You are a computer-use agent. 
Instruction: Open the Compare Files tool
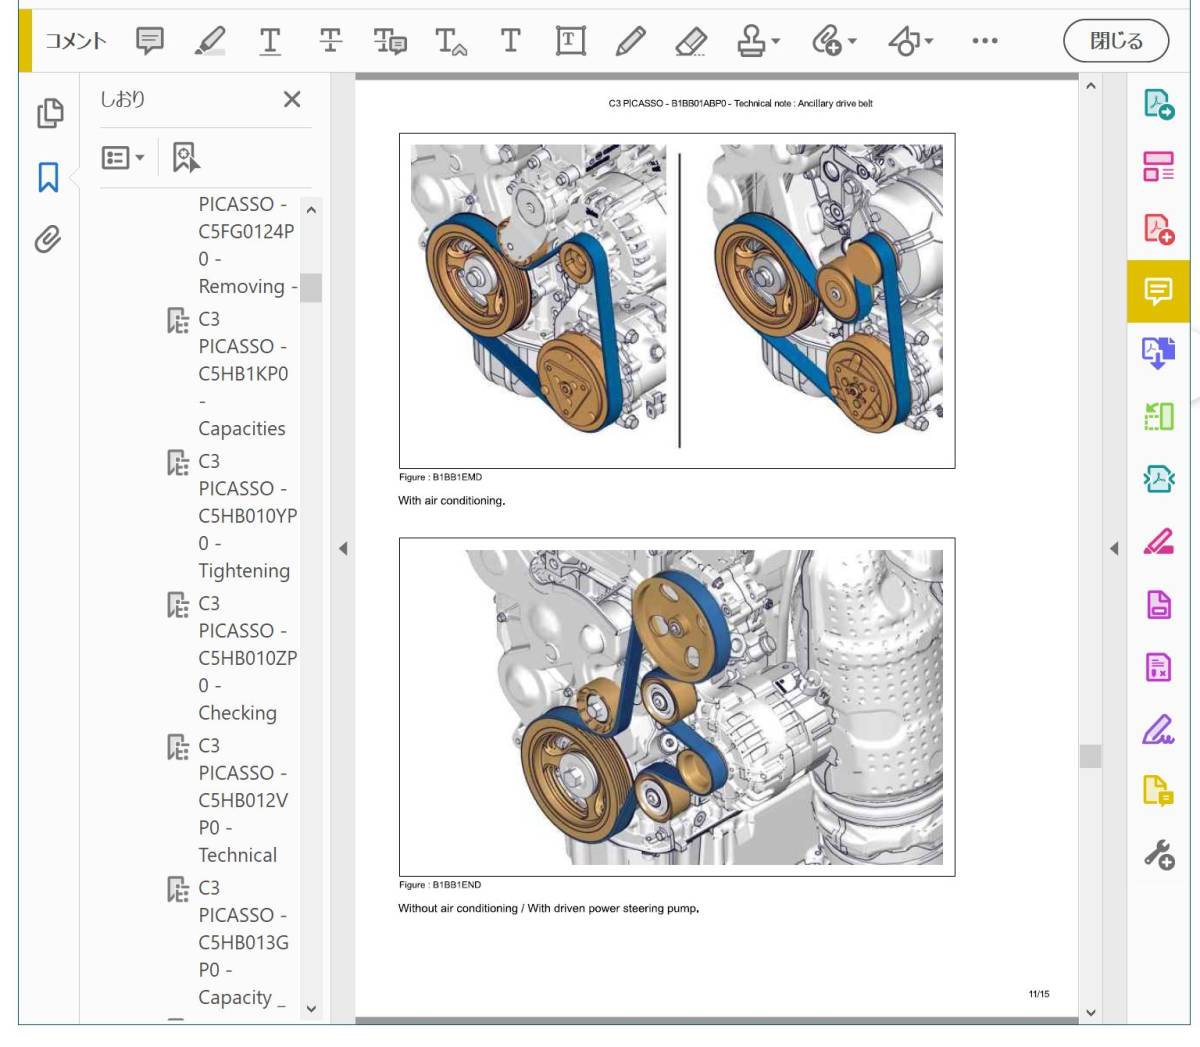pos(1158,415)
